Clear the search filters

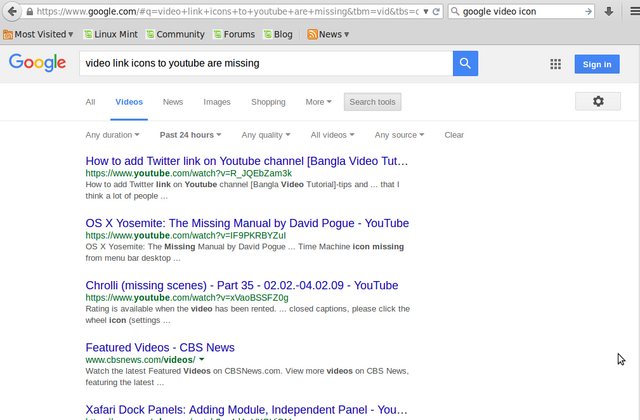coord(454,135)
